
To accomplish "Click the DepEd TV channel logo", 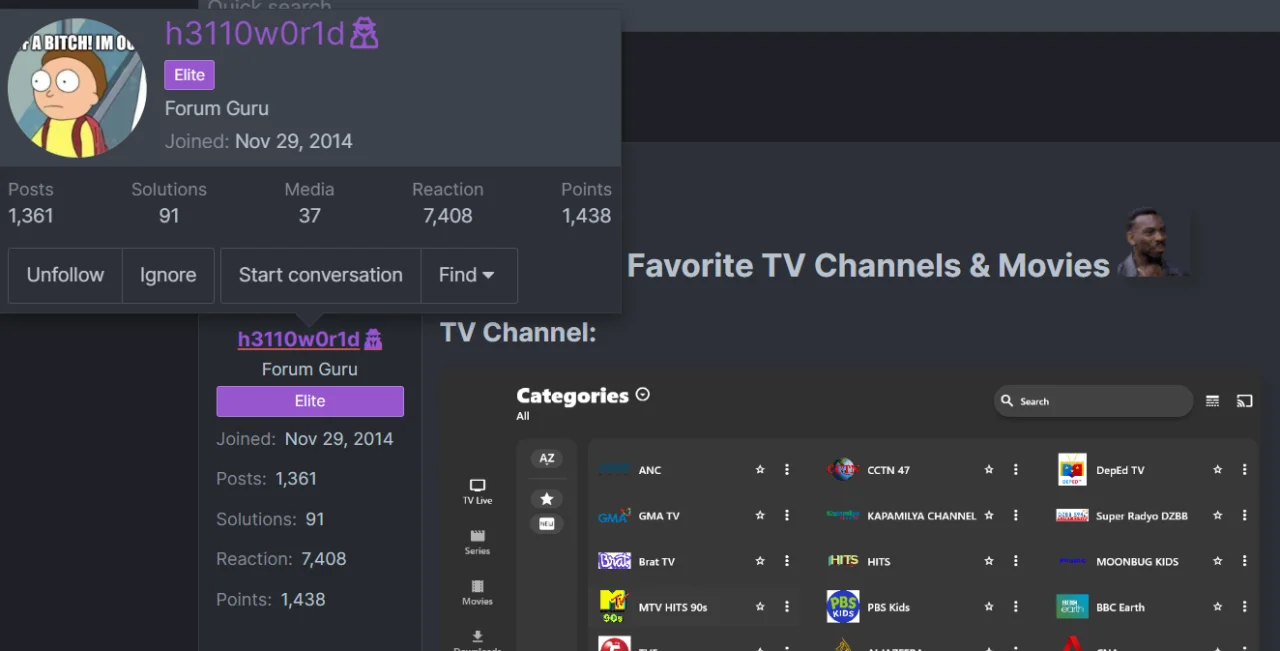I will pyautogui.click(x=1072, y=469).
